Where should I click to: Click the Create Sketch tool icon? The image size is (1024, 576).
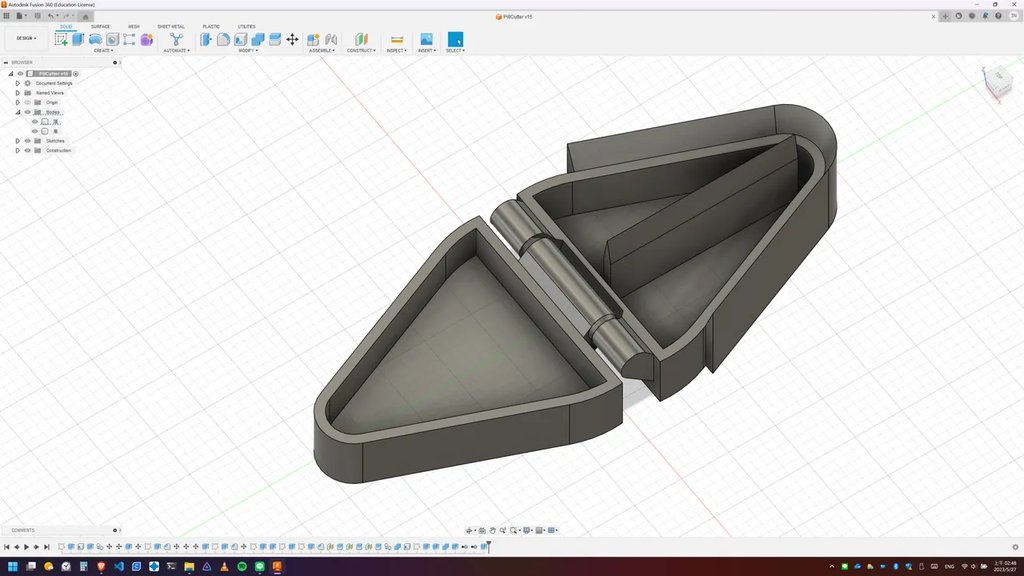62,39
